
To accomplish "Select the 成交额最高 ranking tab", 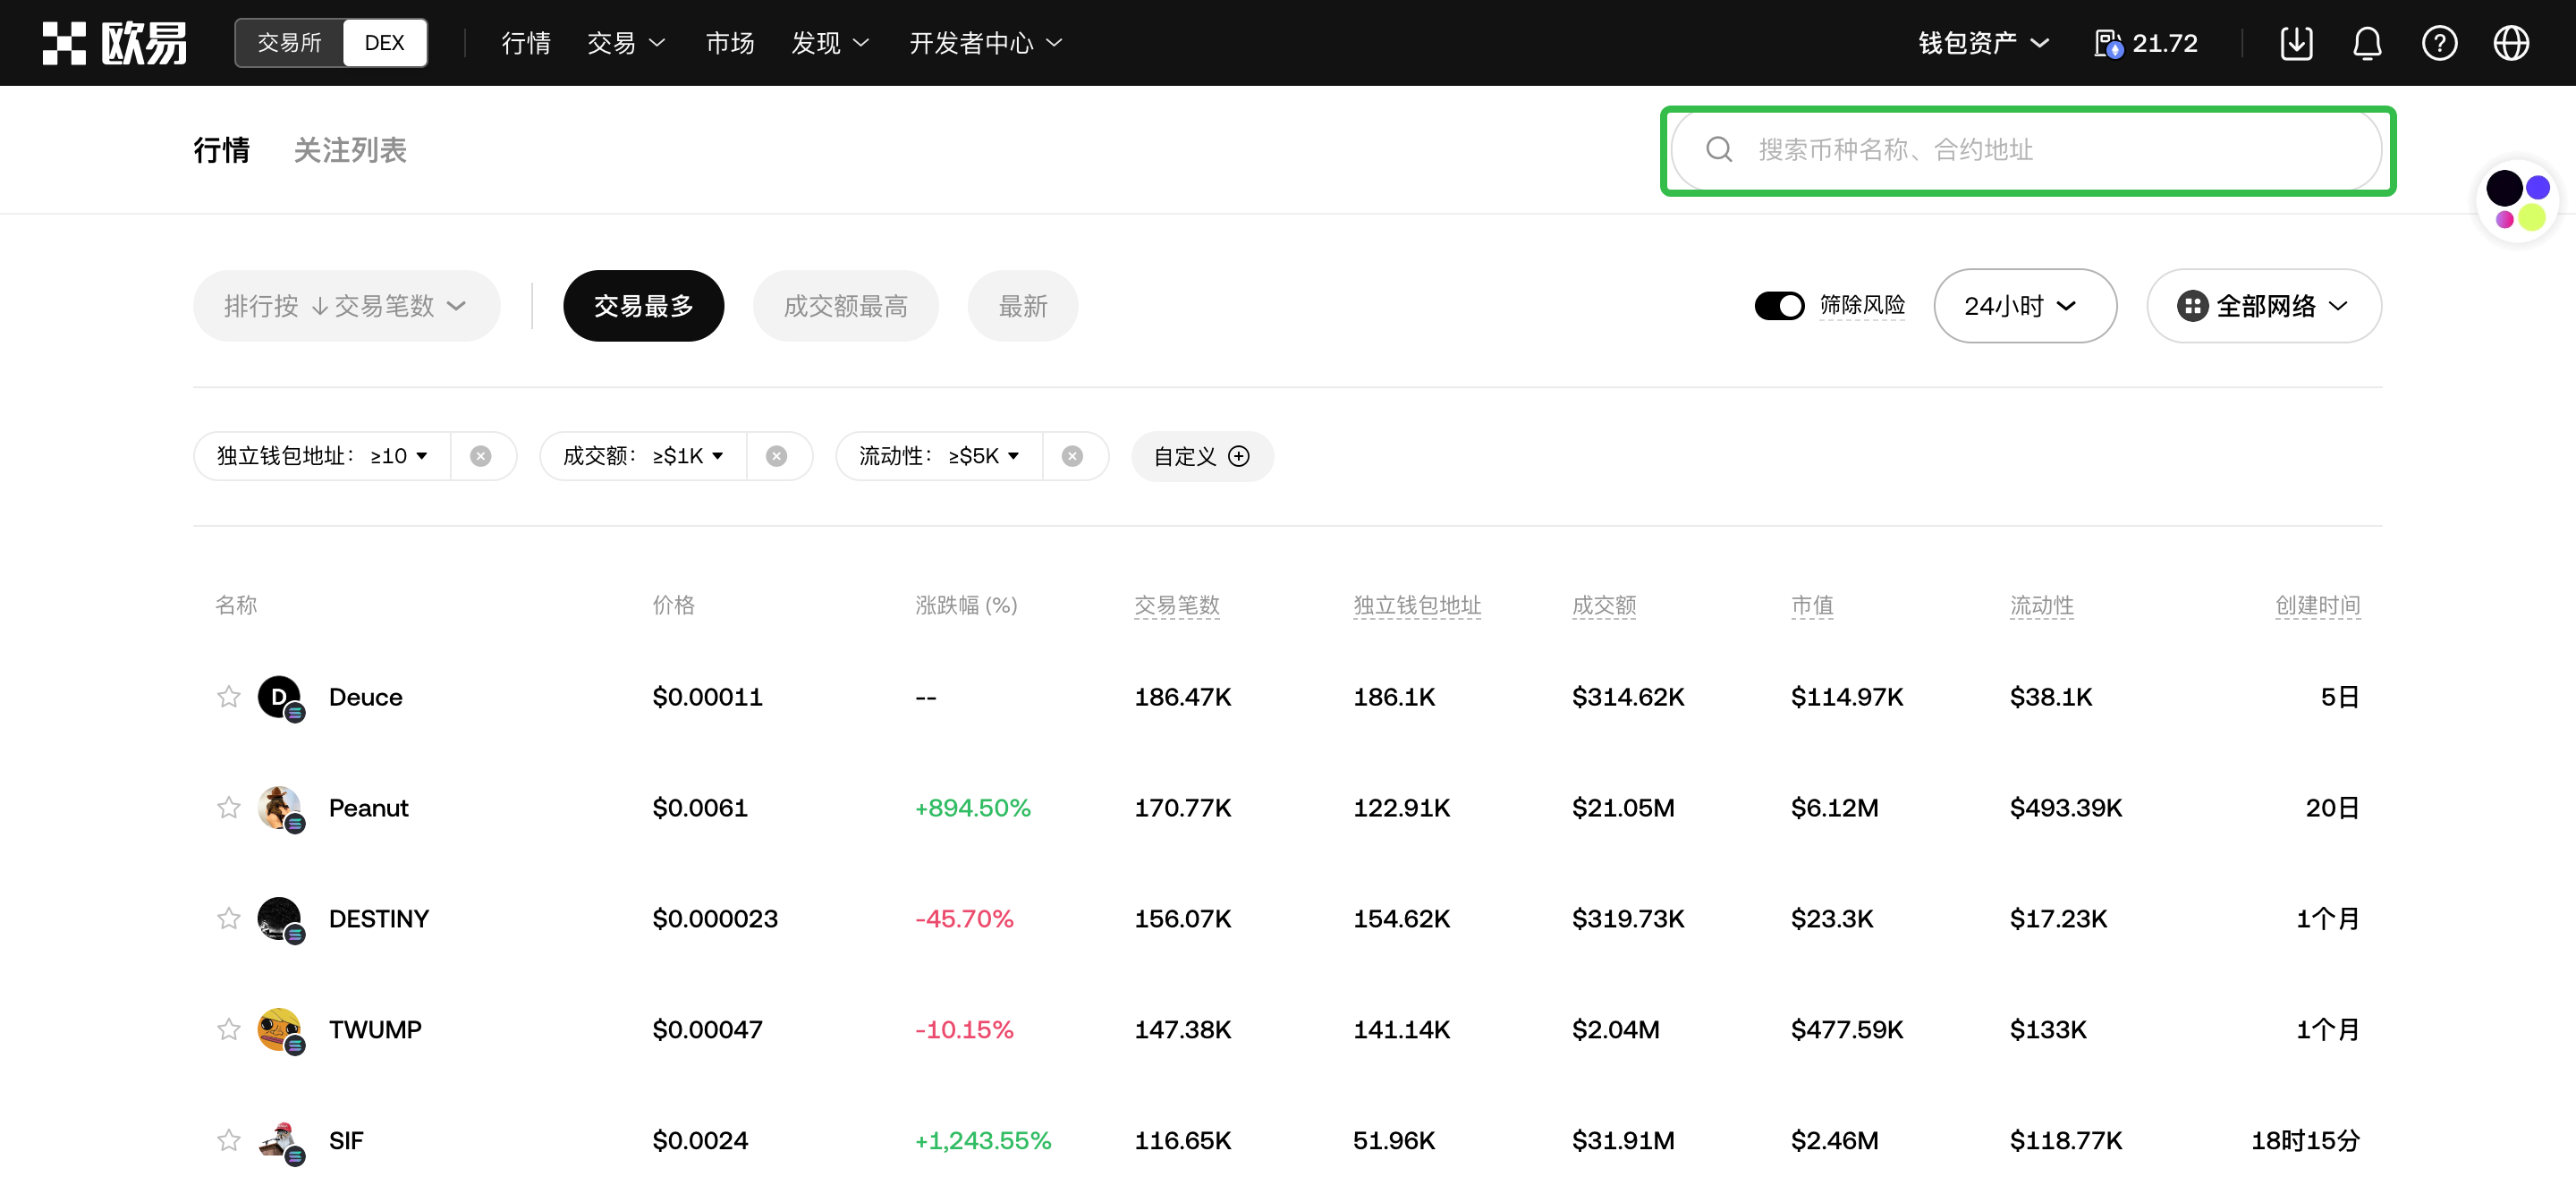I will pos(845,306).
